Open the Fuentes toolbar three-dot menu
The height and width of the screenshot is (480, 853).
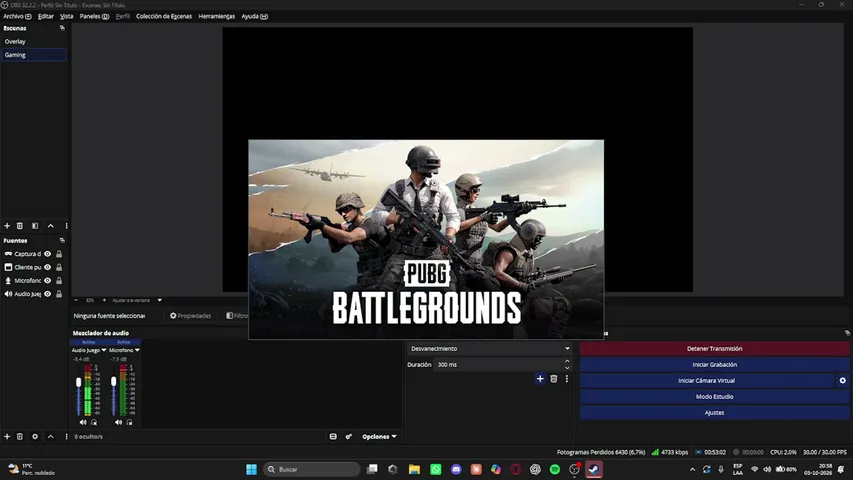coord(66,436)
